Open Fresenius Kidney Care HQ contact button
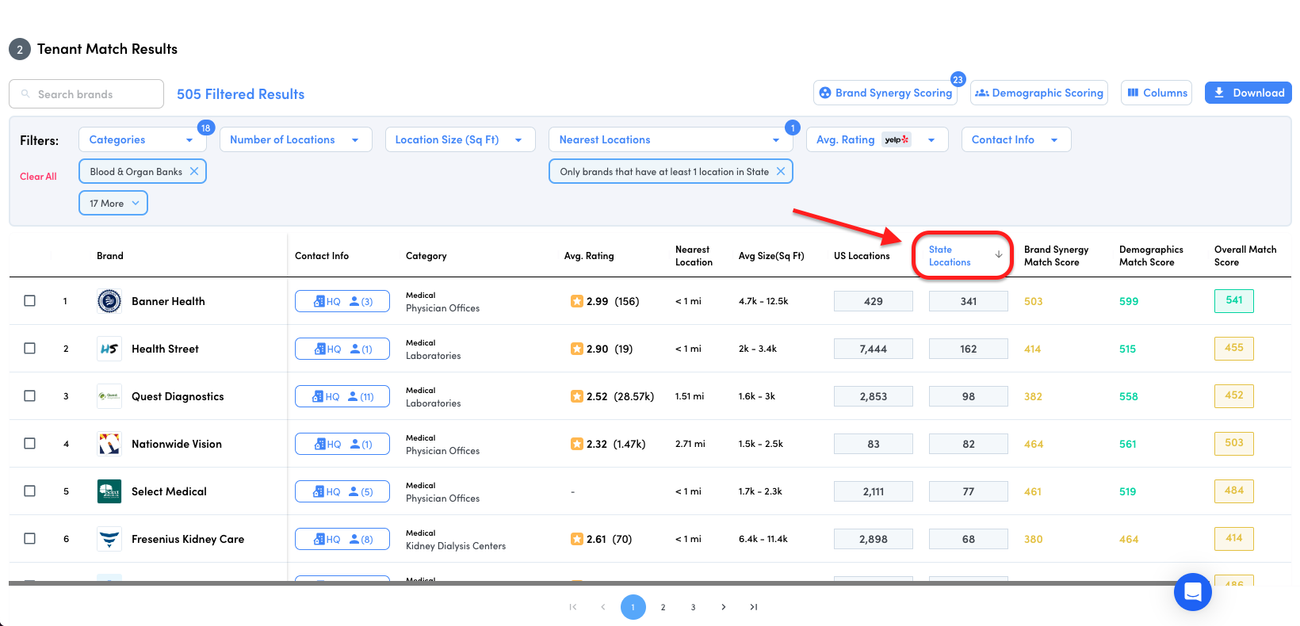Screen dimensions: 1300x626 [x=342, y=539]
